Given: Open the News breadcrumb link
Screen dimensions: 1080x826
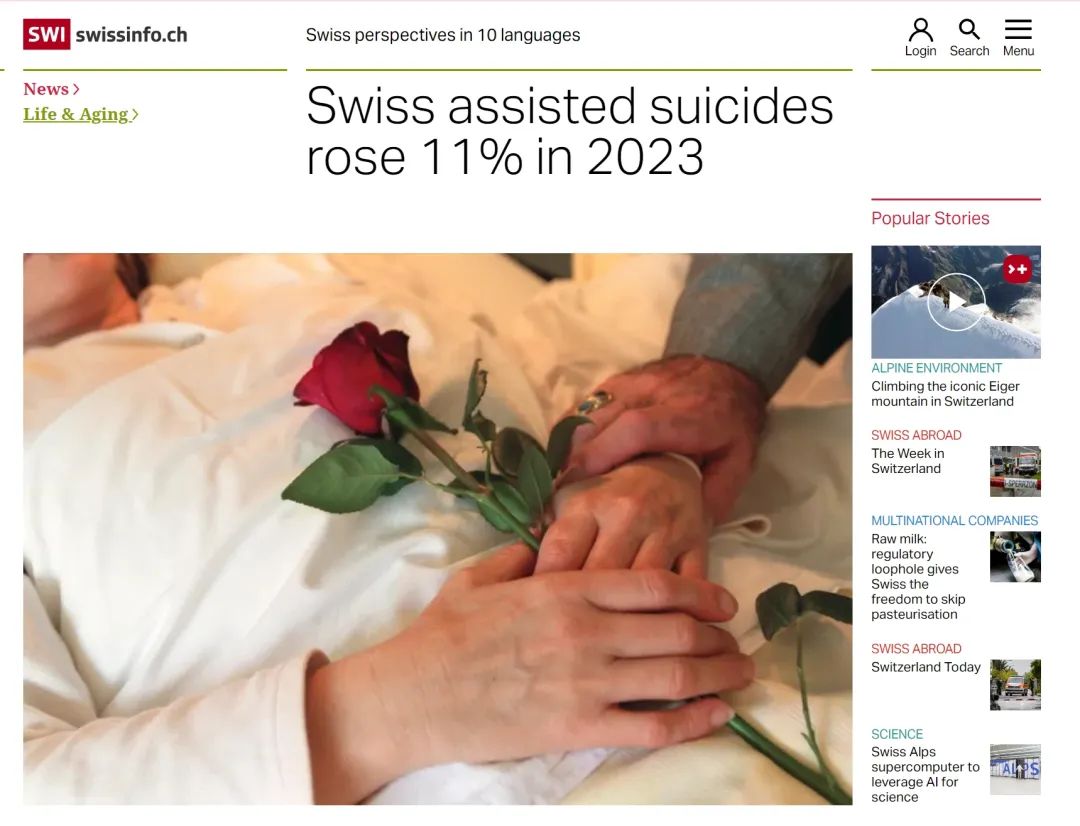Looking at the screenshot, I should [46, 89].
